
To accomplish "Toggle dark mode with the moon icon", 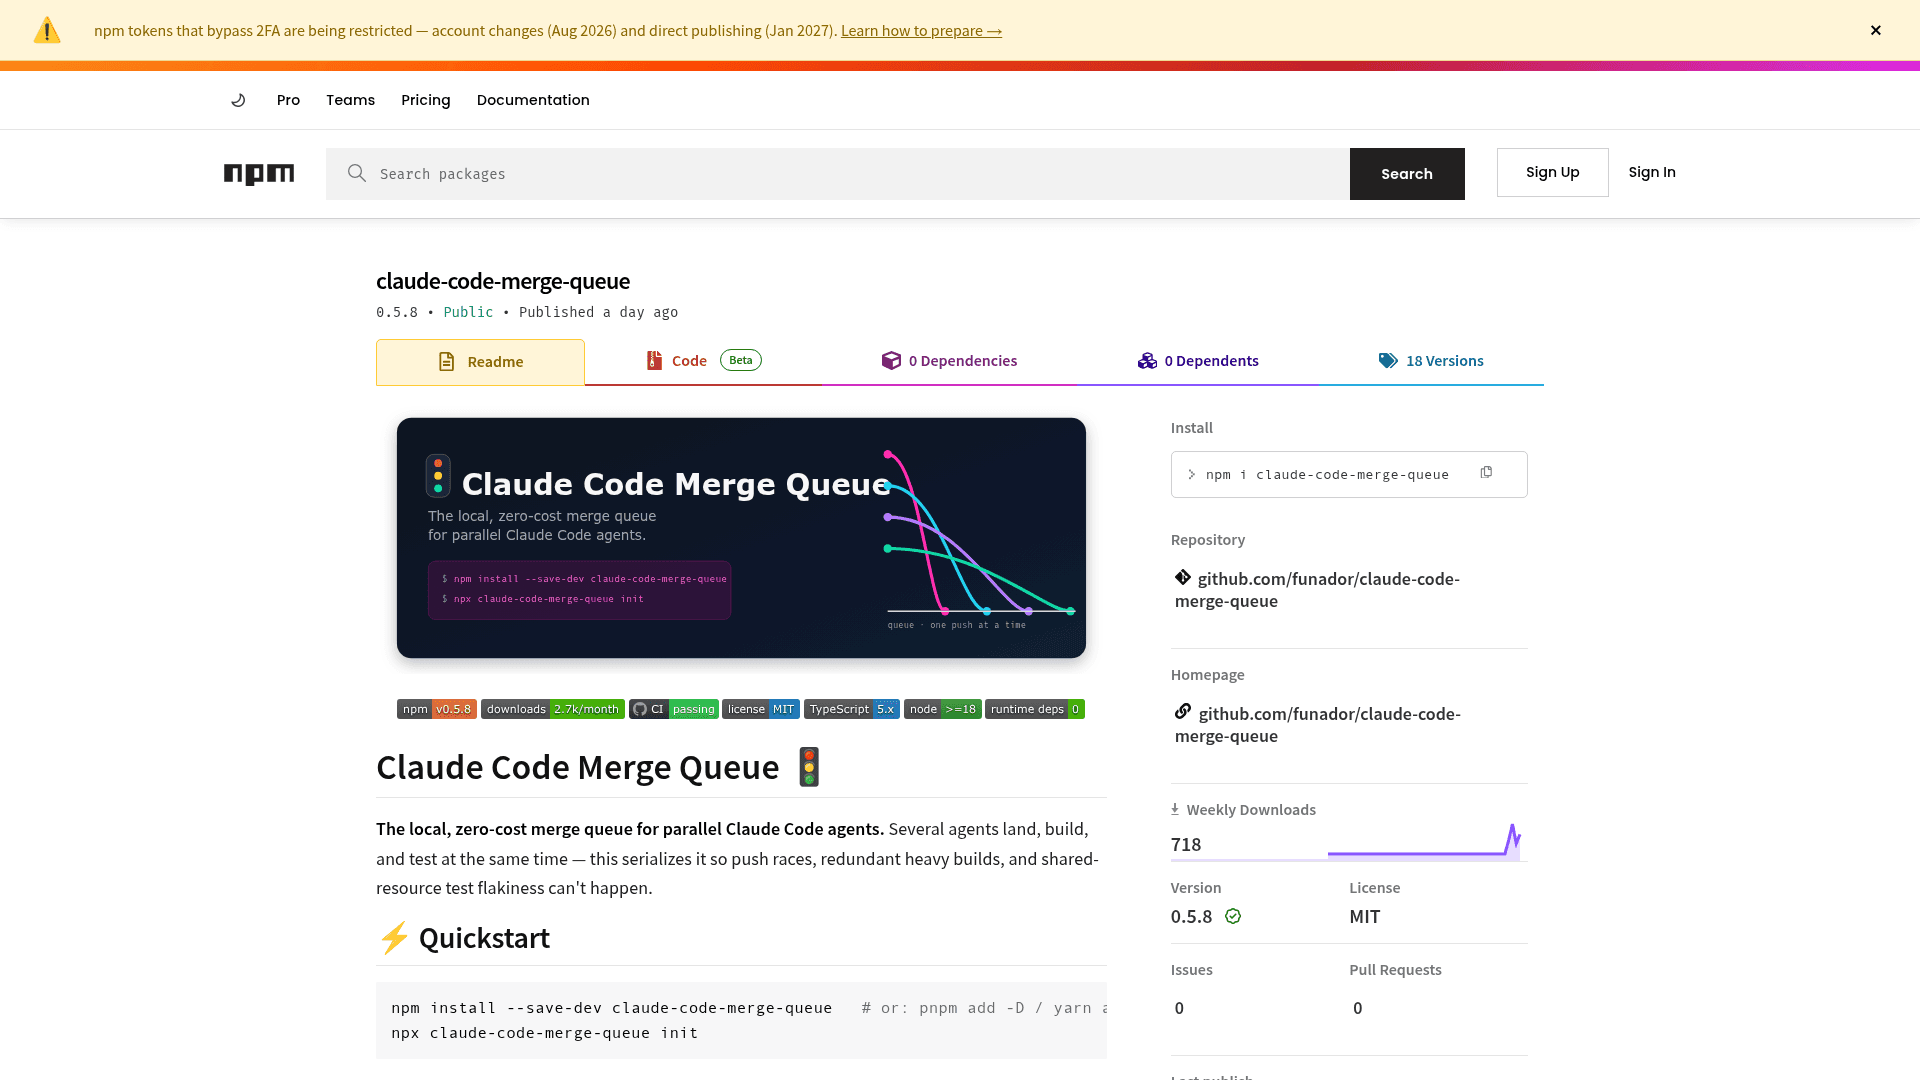I will tap(238, 100).
